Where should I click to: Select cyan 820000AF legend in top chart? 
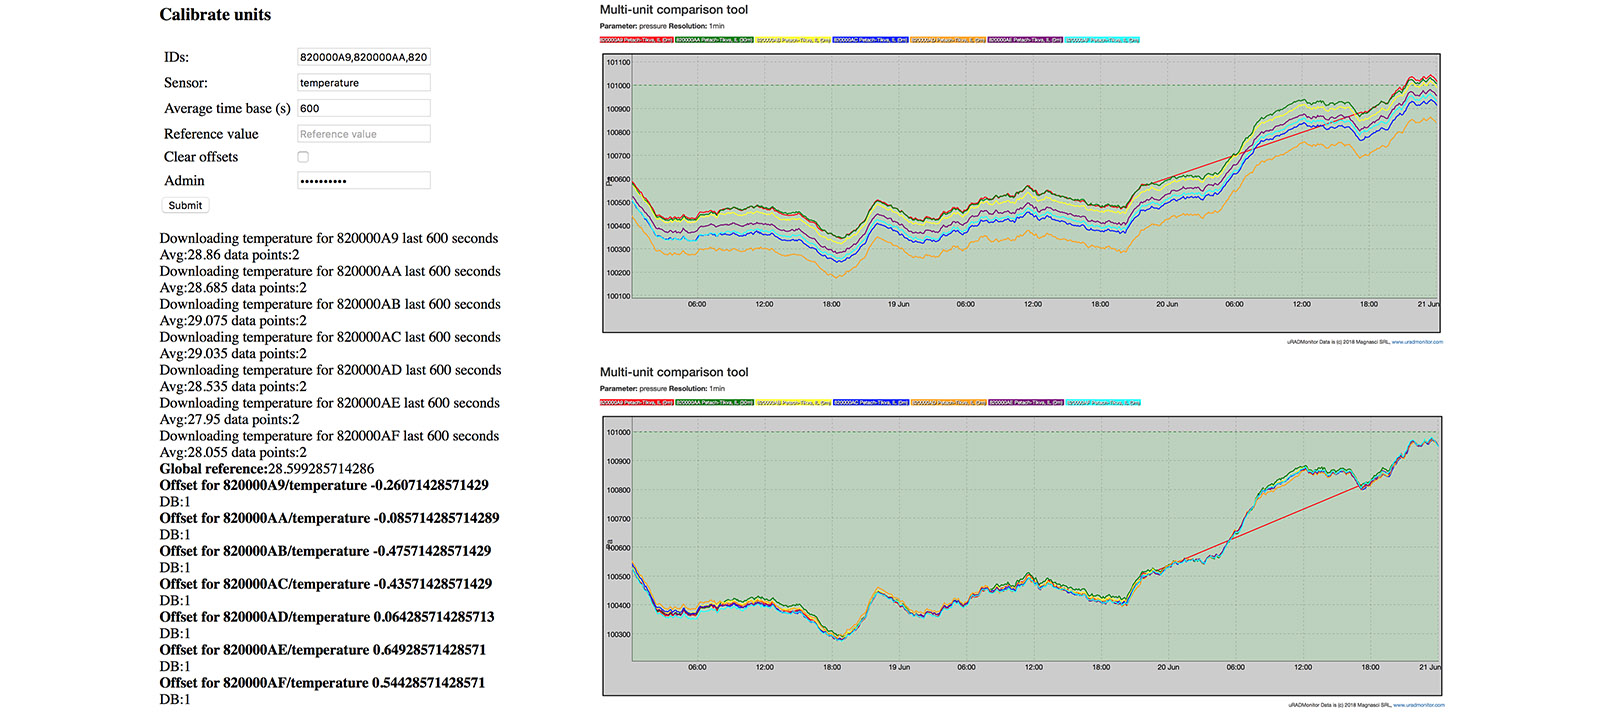pos(1103,40)
